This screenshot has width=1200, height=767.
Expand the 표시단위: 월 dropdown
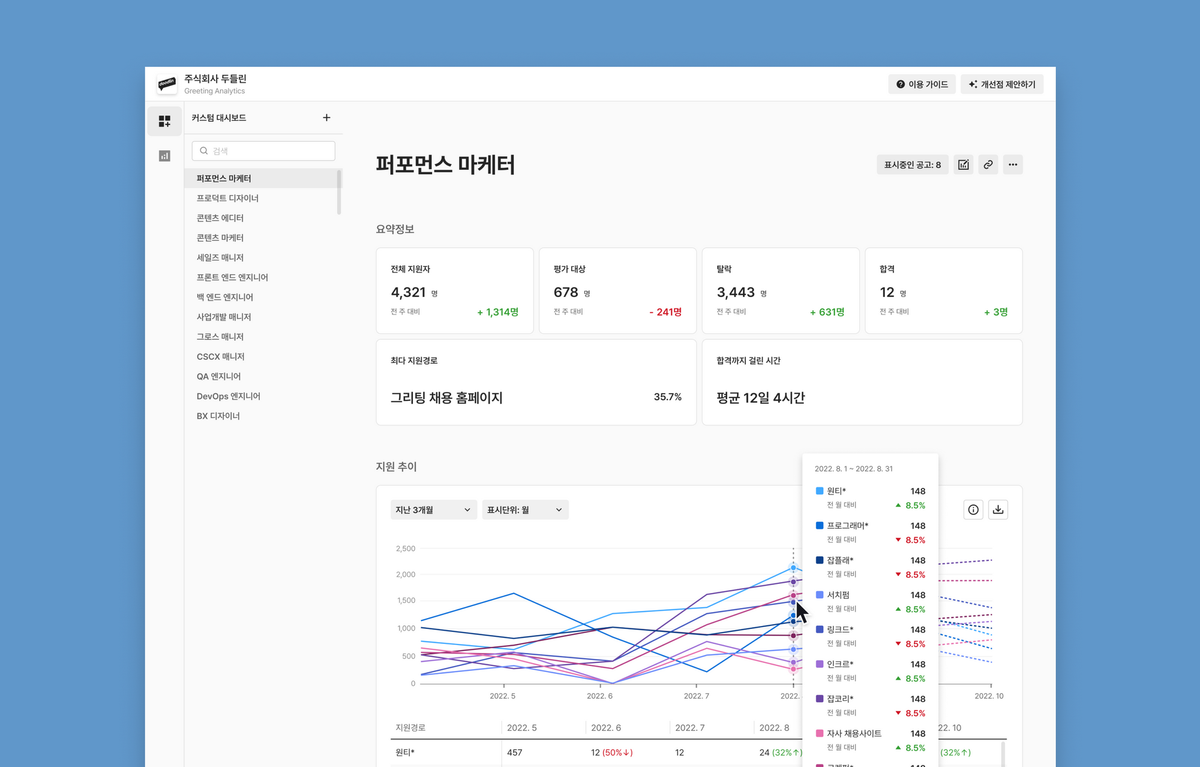tap(525, 510)
